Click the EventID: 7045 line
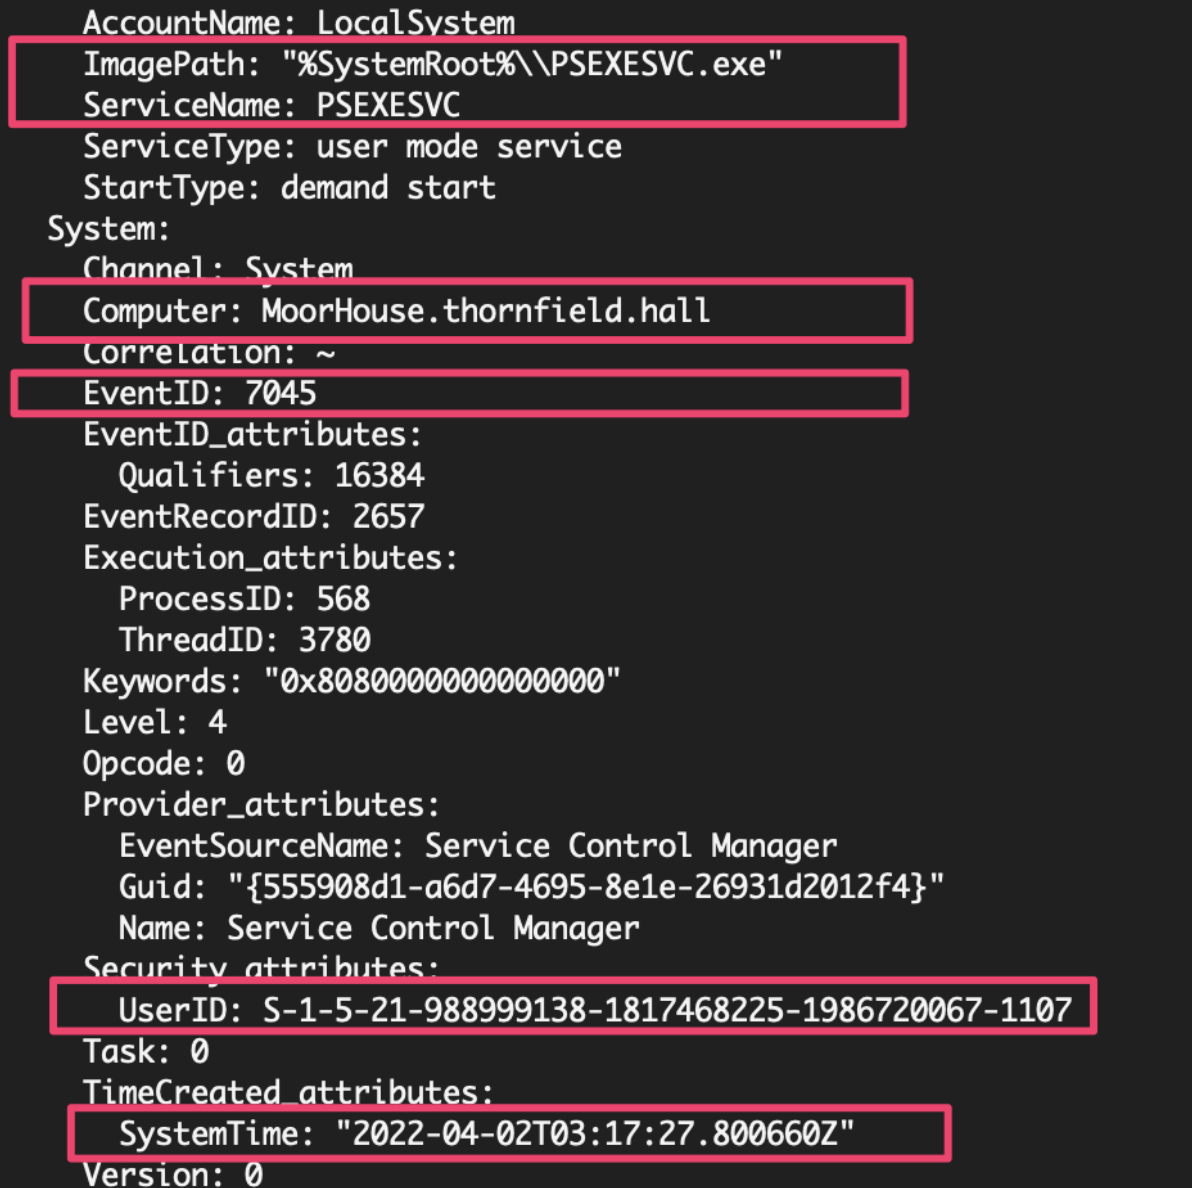This screenshot has height=1188, width=1192. click(199, 393)
